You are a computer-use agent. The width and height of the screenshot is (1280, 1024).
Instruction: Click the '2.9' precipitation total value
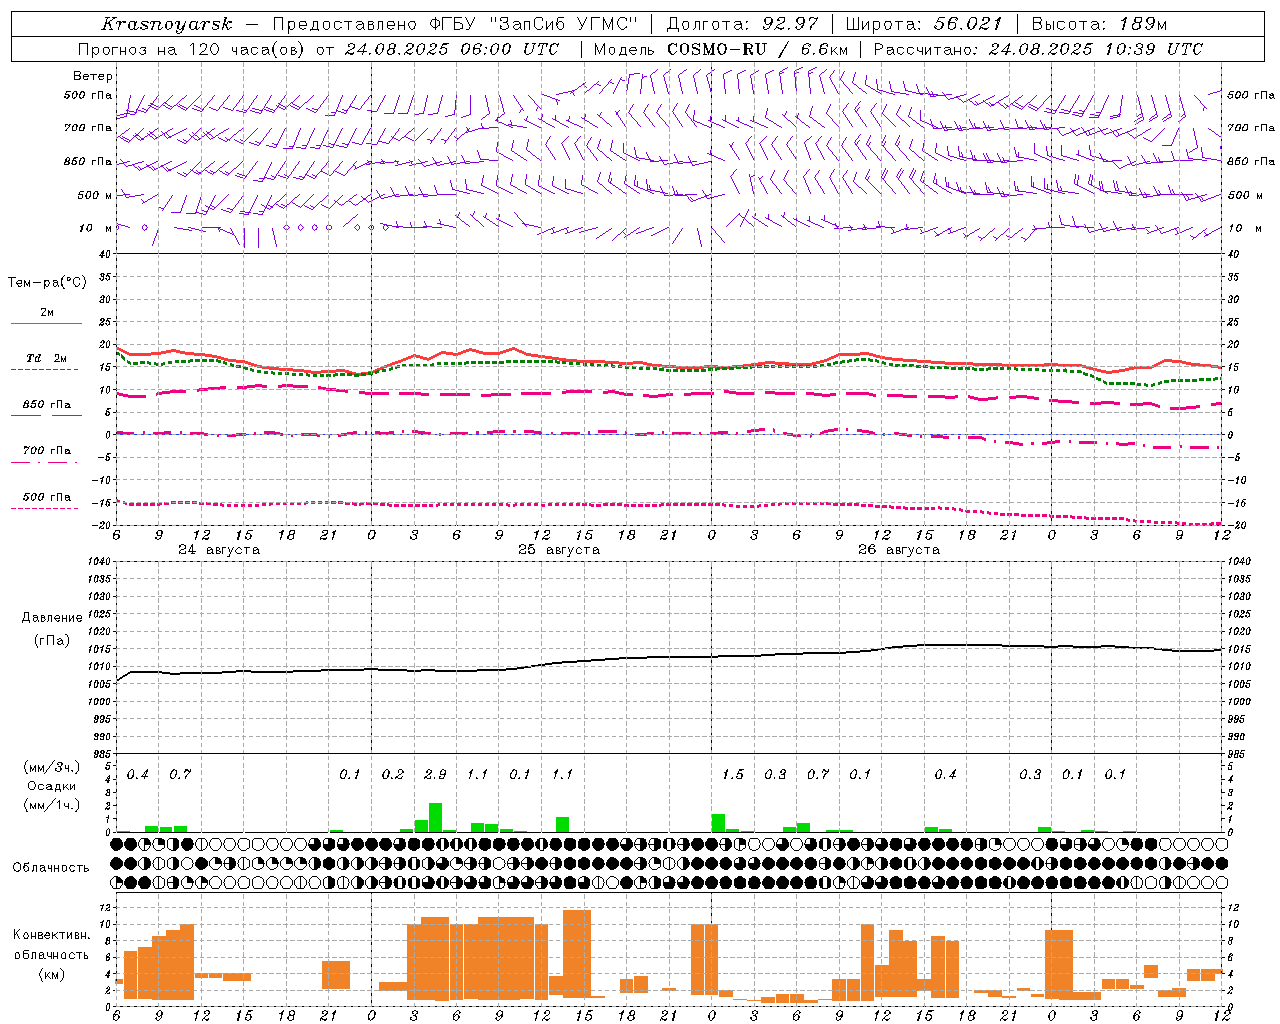pos(435,774)
